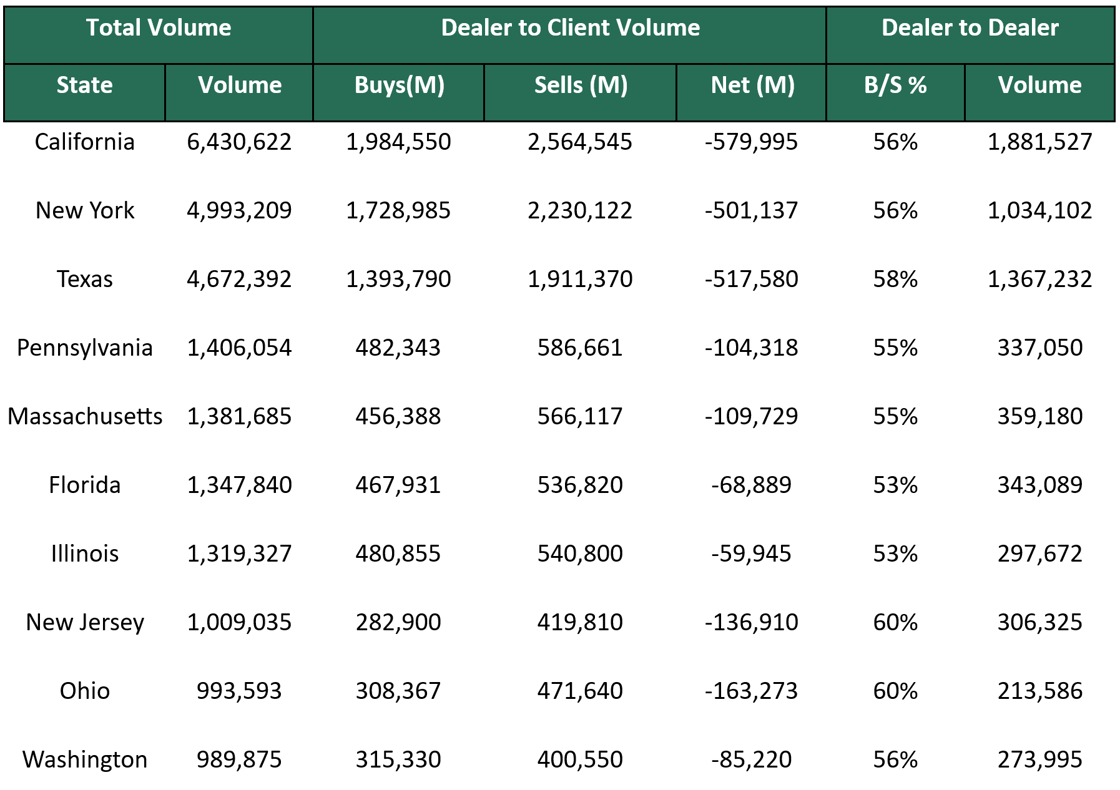Viewport: 1120px width, 790px height.
Task: Click New Jersey buys value 282,900
Action: coord(399,622)
